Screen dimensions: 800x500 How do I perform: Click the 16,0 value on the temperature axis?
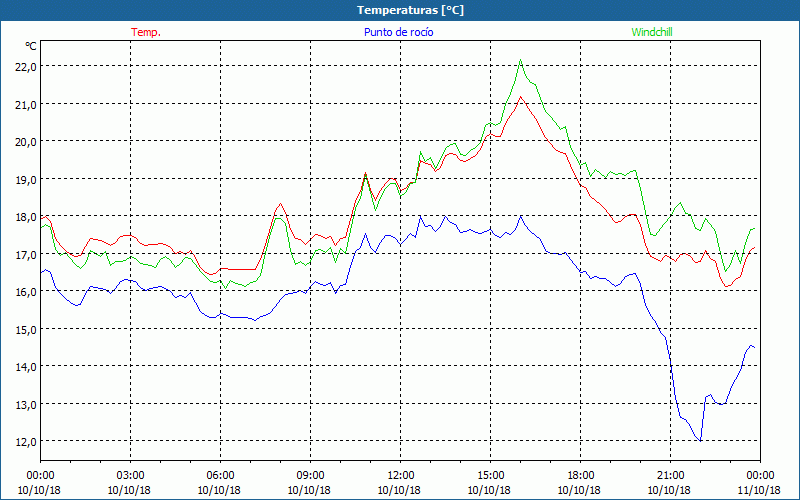pos(26,292)
